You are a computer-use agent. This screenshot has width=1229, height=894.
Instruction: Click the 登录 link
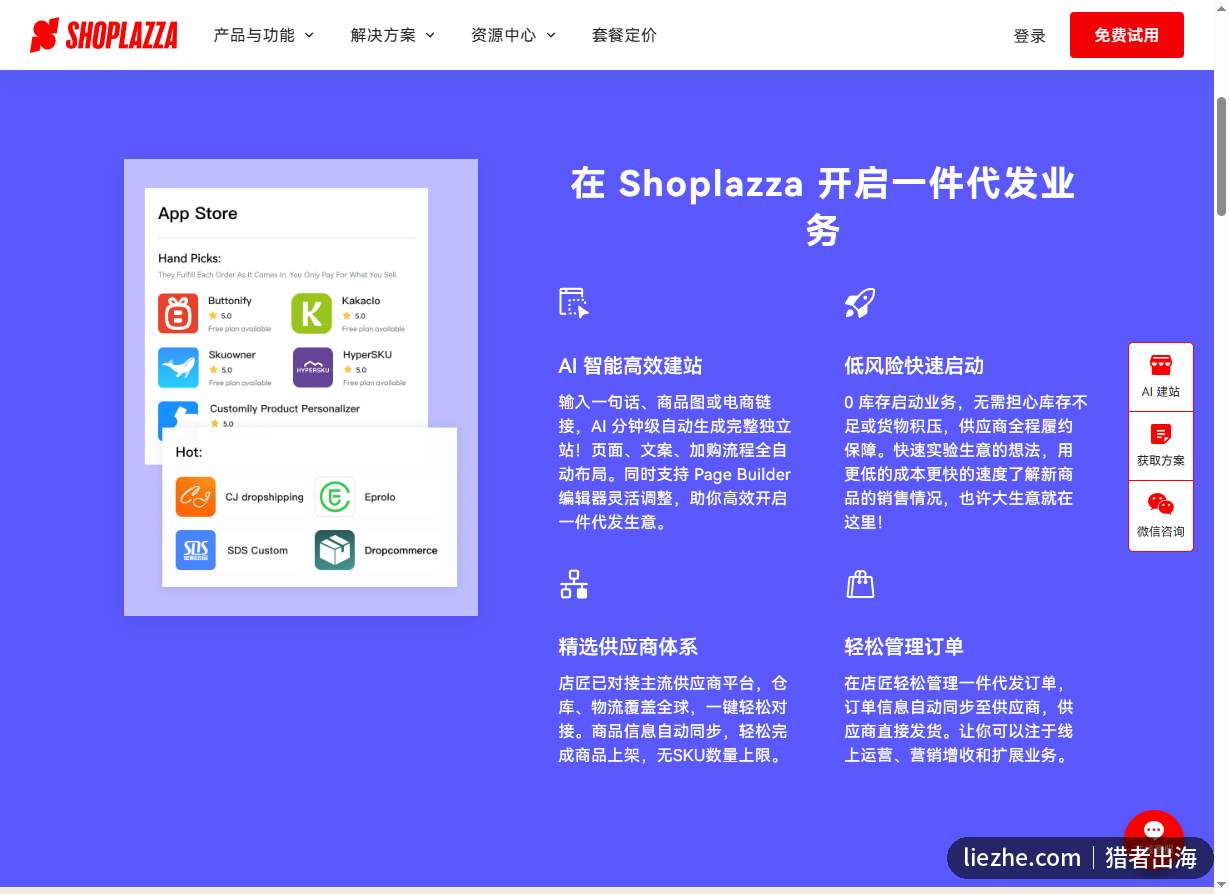pyautogui.click(x=1030, y=36)
